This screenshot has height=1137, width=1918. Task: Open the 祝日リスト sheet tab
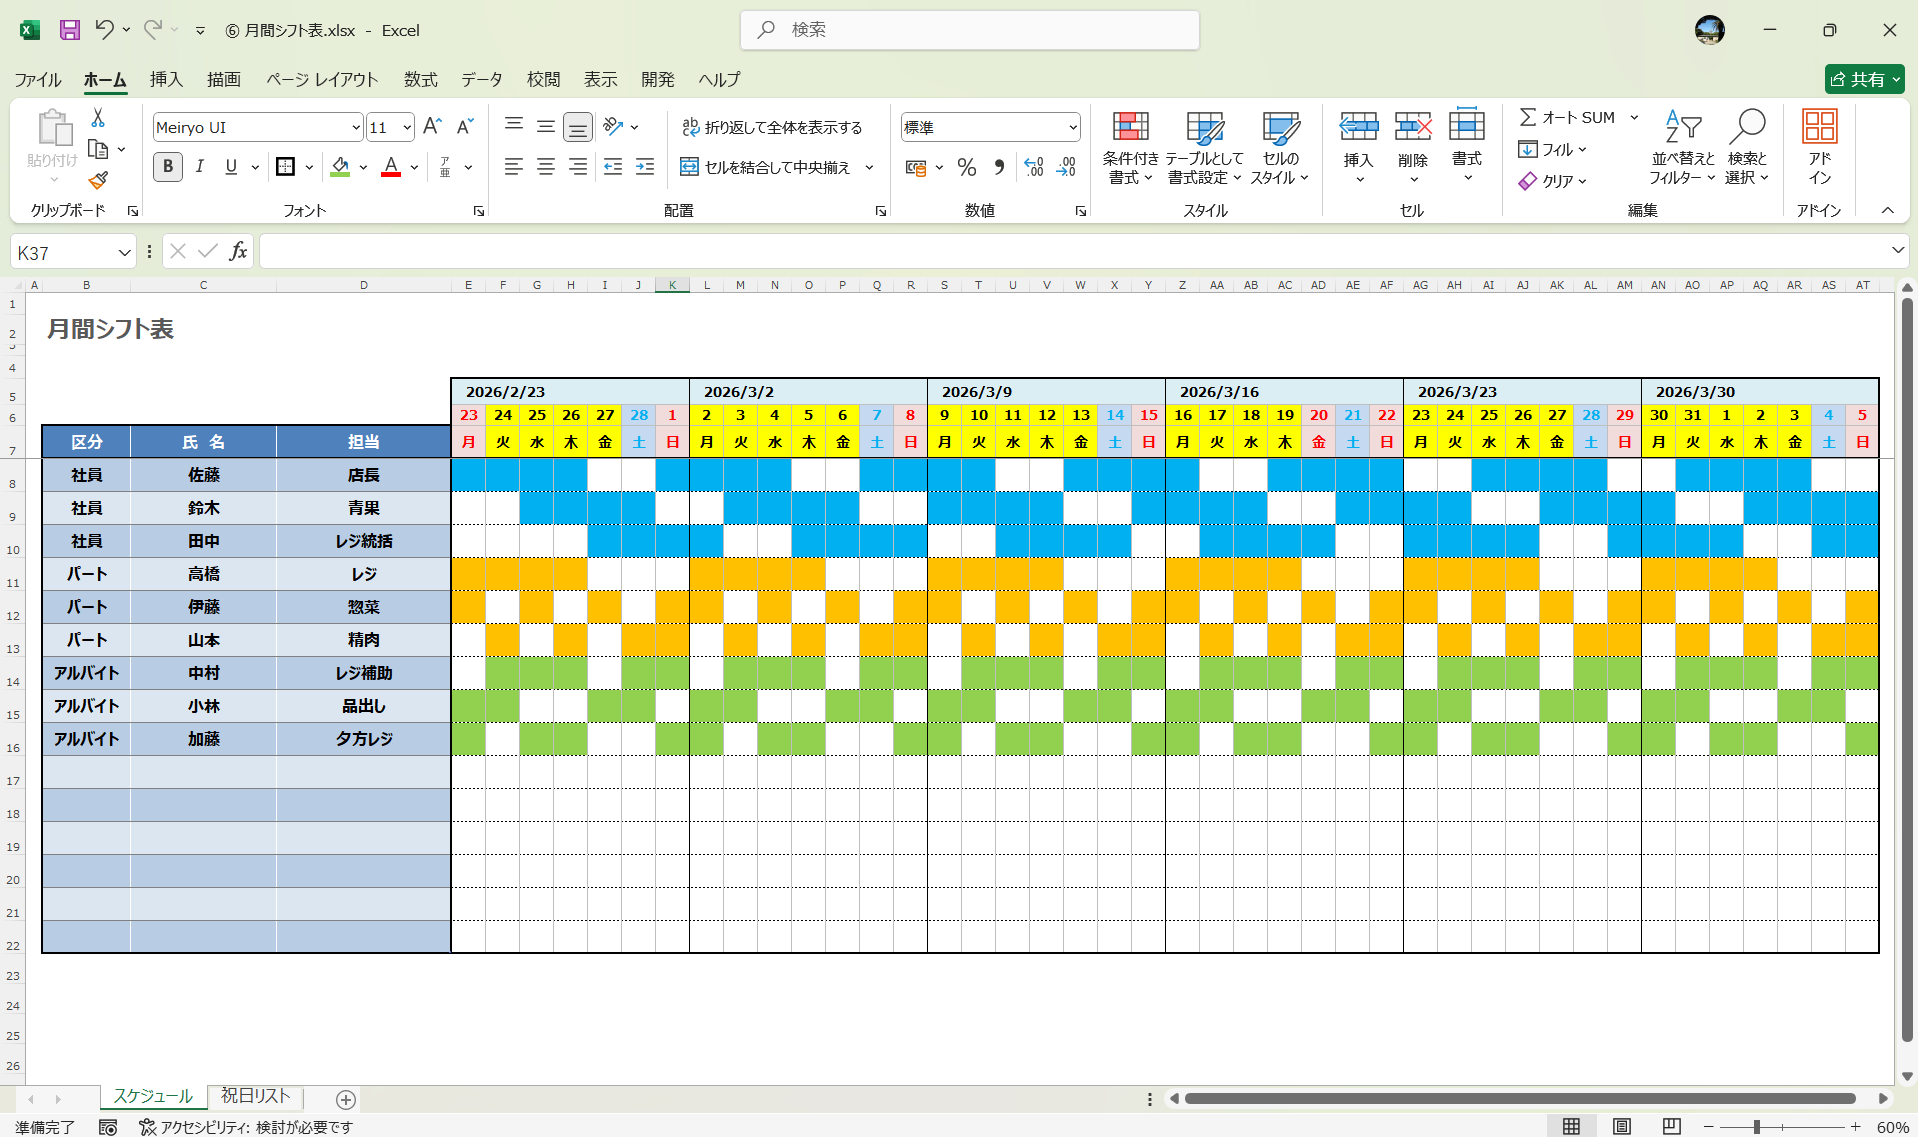tap(254, 1096)
